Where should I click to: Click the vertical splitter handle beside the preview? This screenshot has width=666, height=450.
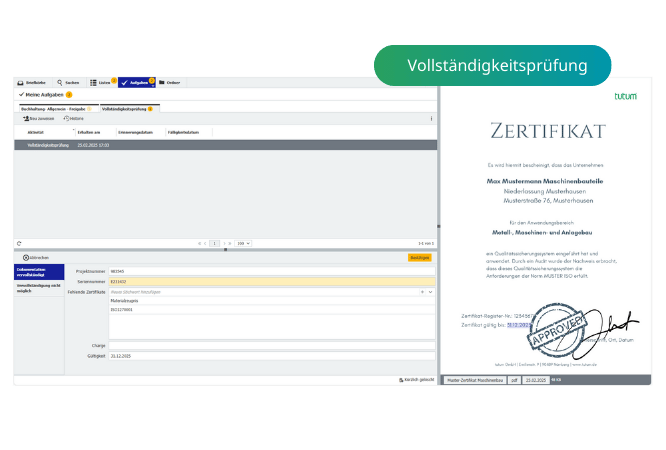pyautogui.click(x=439, y=226)
